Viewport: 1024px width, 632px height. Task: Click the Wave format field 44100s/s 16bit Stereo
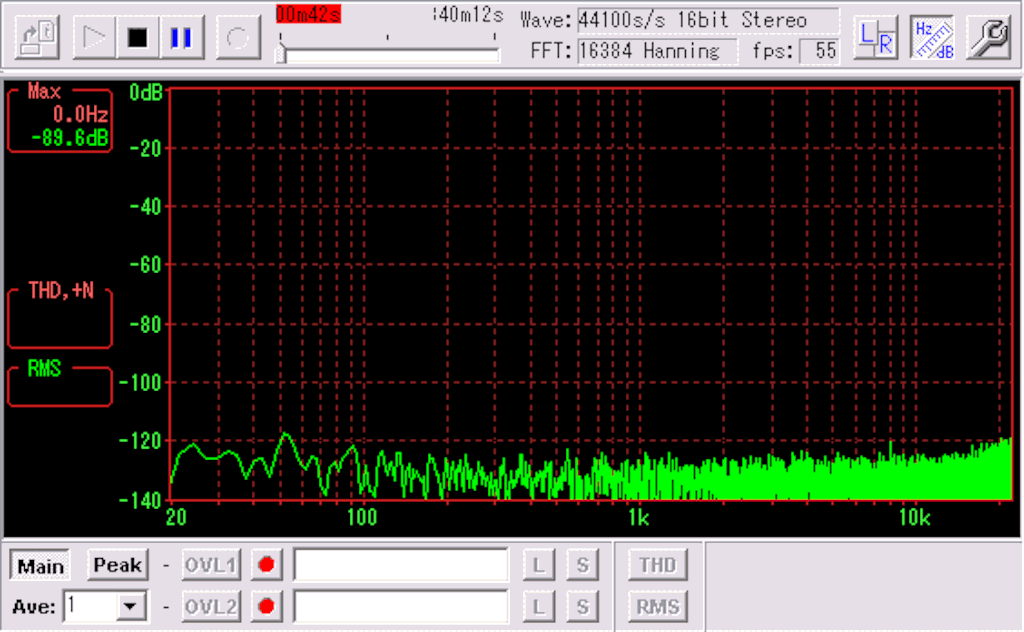[x=708, y=20]
